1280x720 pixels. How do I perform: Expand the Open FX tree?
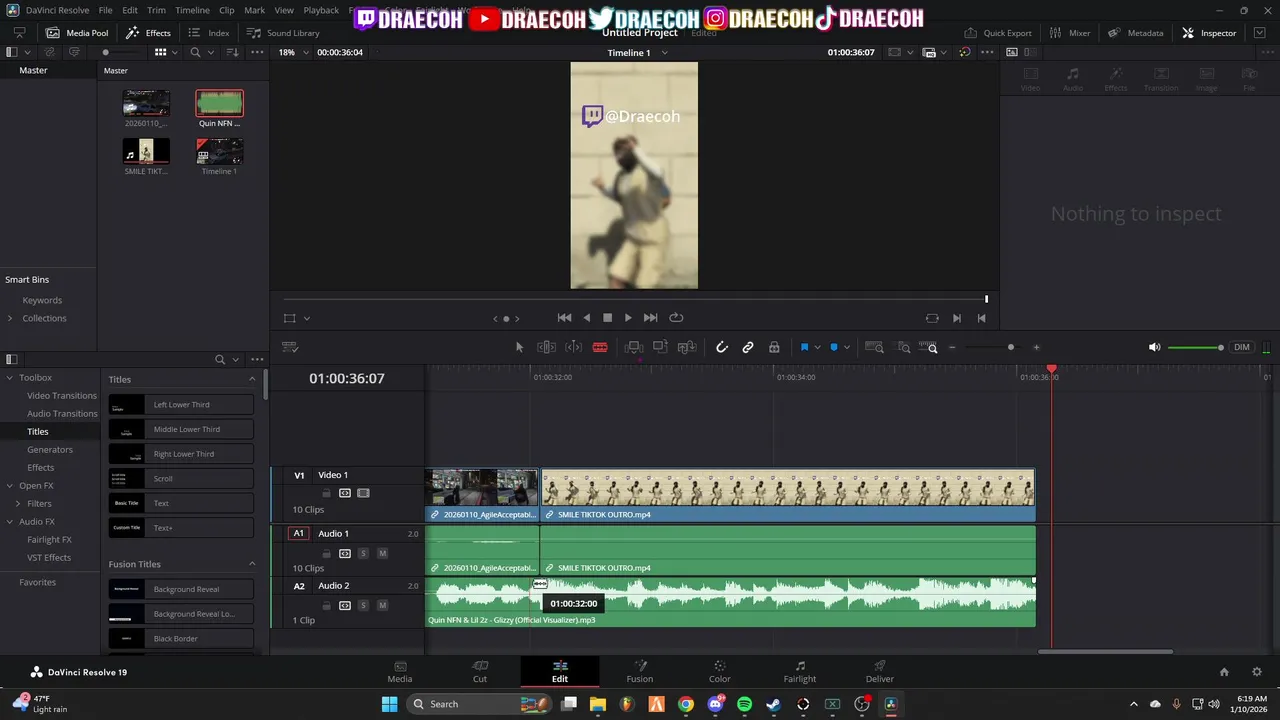10,486
